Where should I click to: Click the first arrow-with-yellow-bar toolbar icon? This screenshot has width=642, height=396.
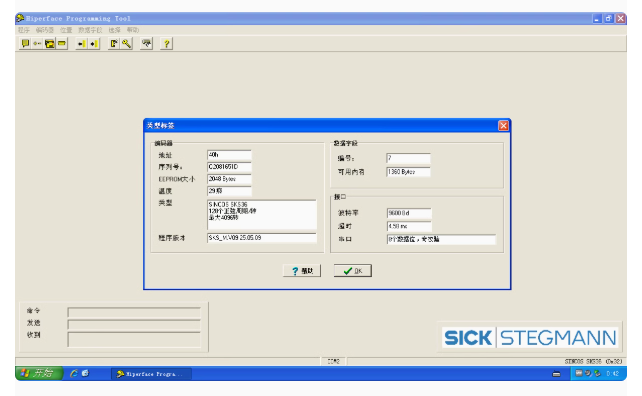pos(82,43)
